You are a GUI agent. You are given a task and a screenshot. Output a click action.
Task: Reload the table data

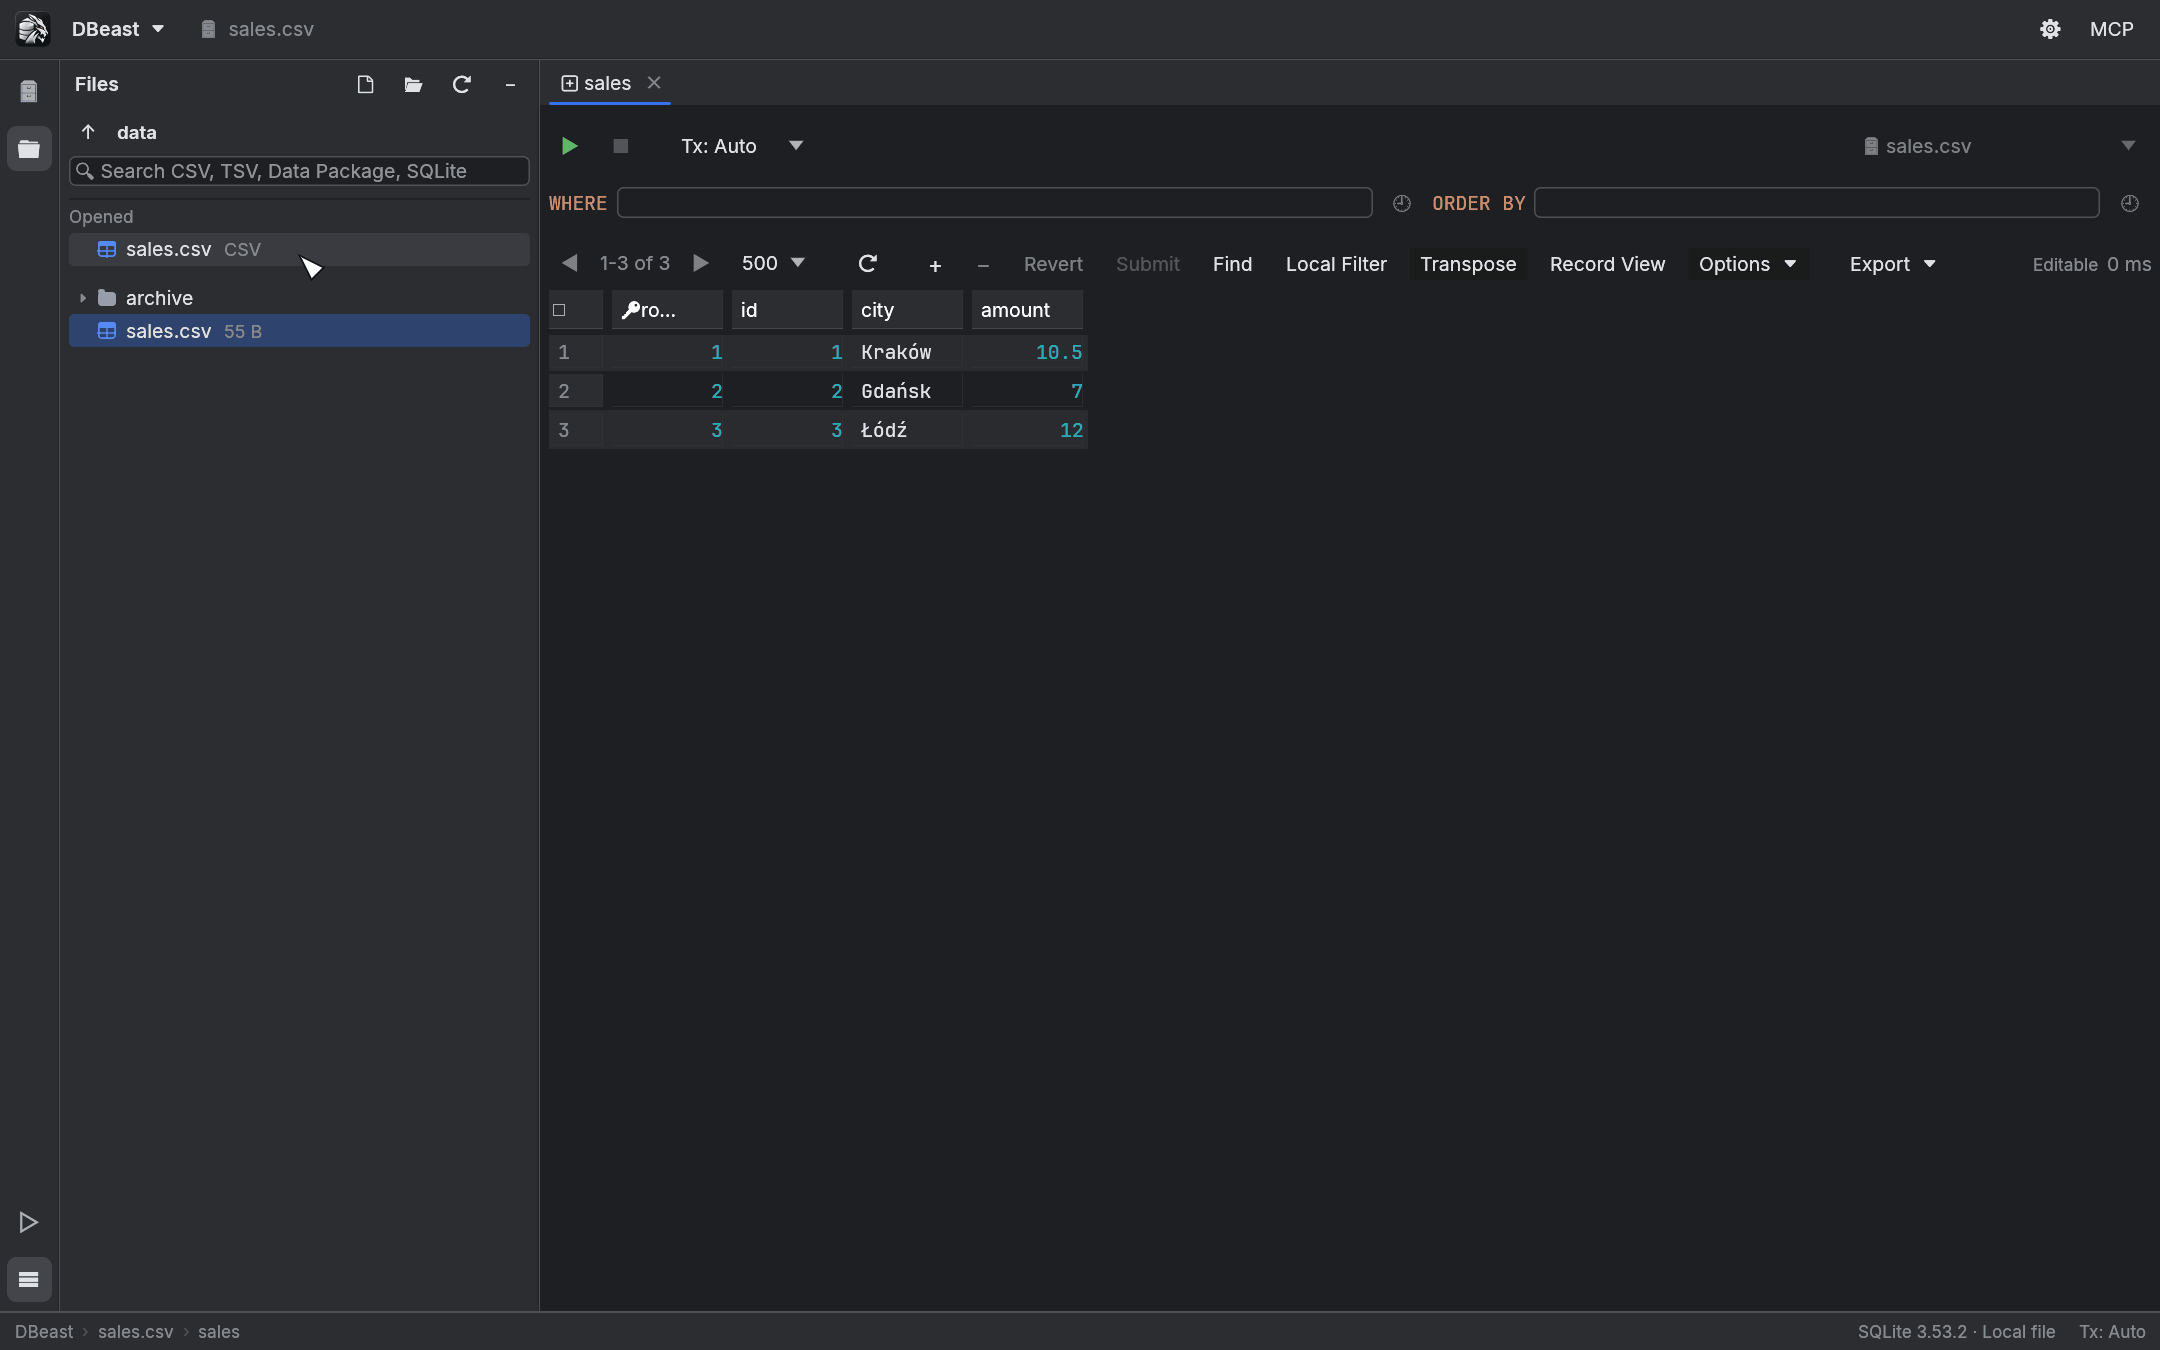(x=867, y=264)
